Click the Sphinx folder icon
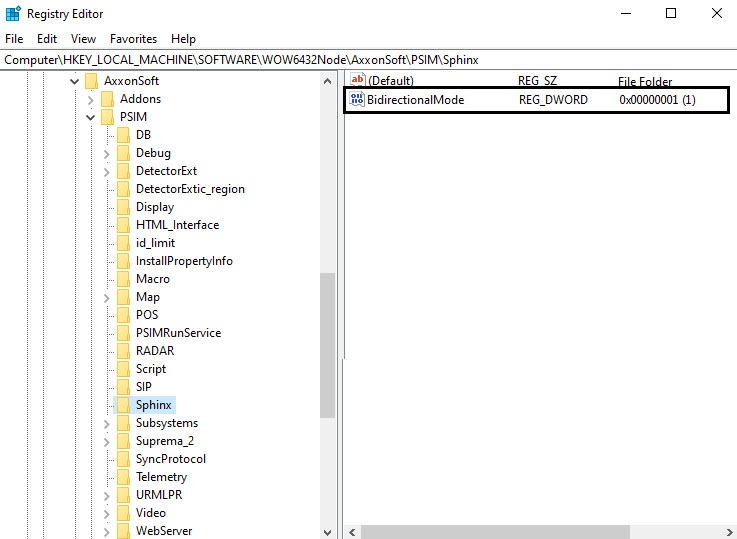Image resolution: width=737 pixels, height=539 pixels. (124, 405)
